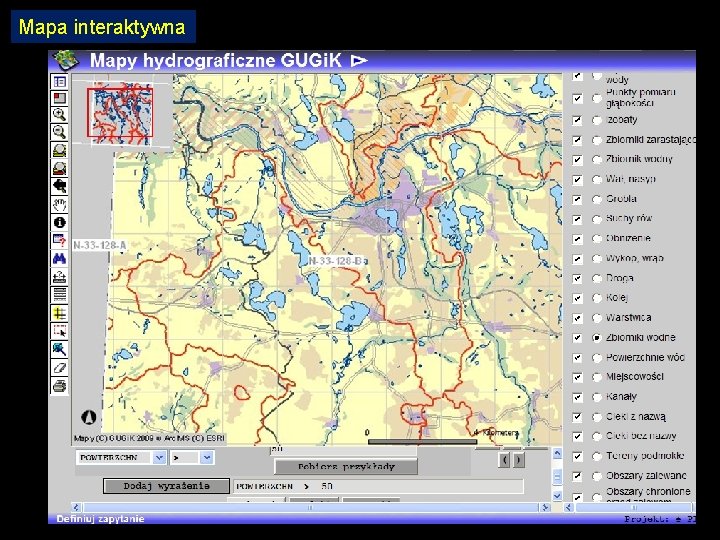The width and height of the screenshot is (720, 540).
Task: Go back to previous extent icon
Action: coord(60,186)
